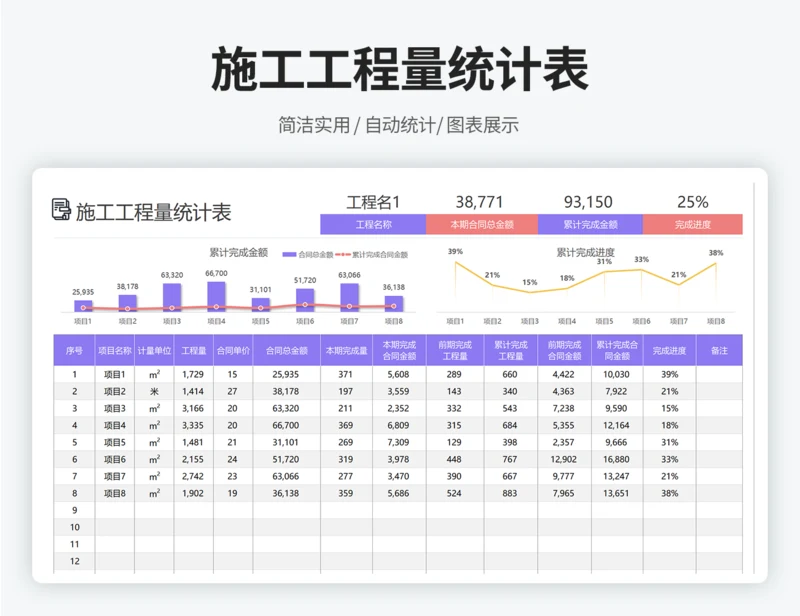Click the 31,101 data label above 项目5 bar
This screenshot has width=800, height=616.
[261, 290]
